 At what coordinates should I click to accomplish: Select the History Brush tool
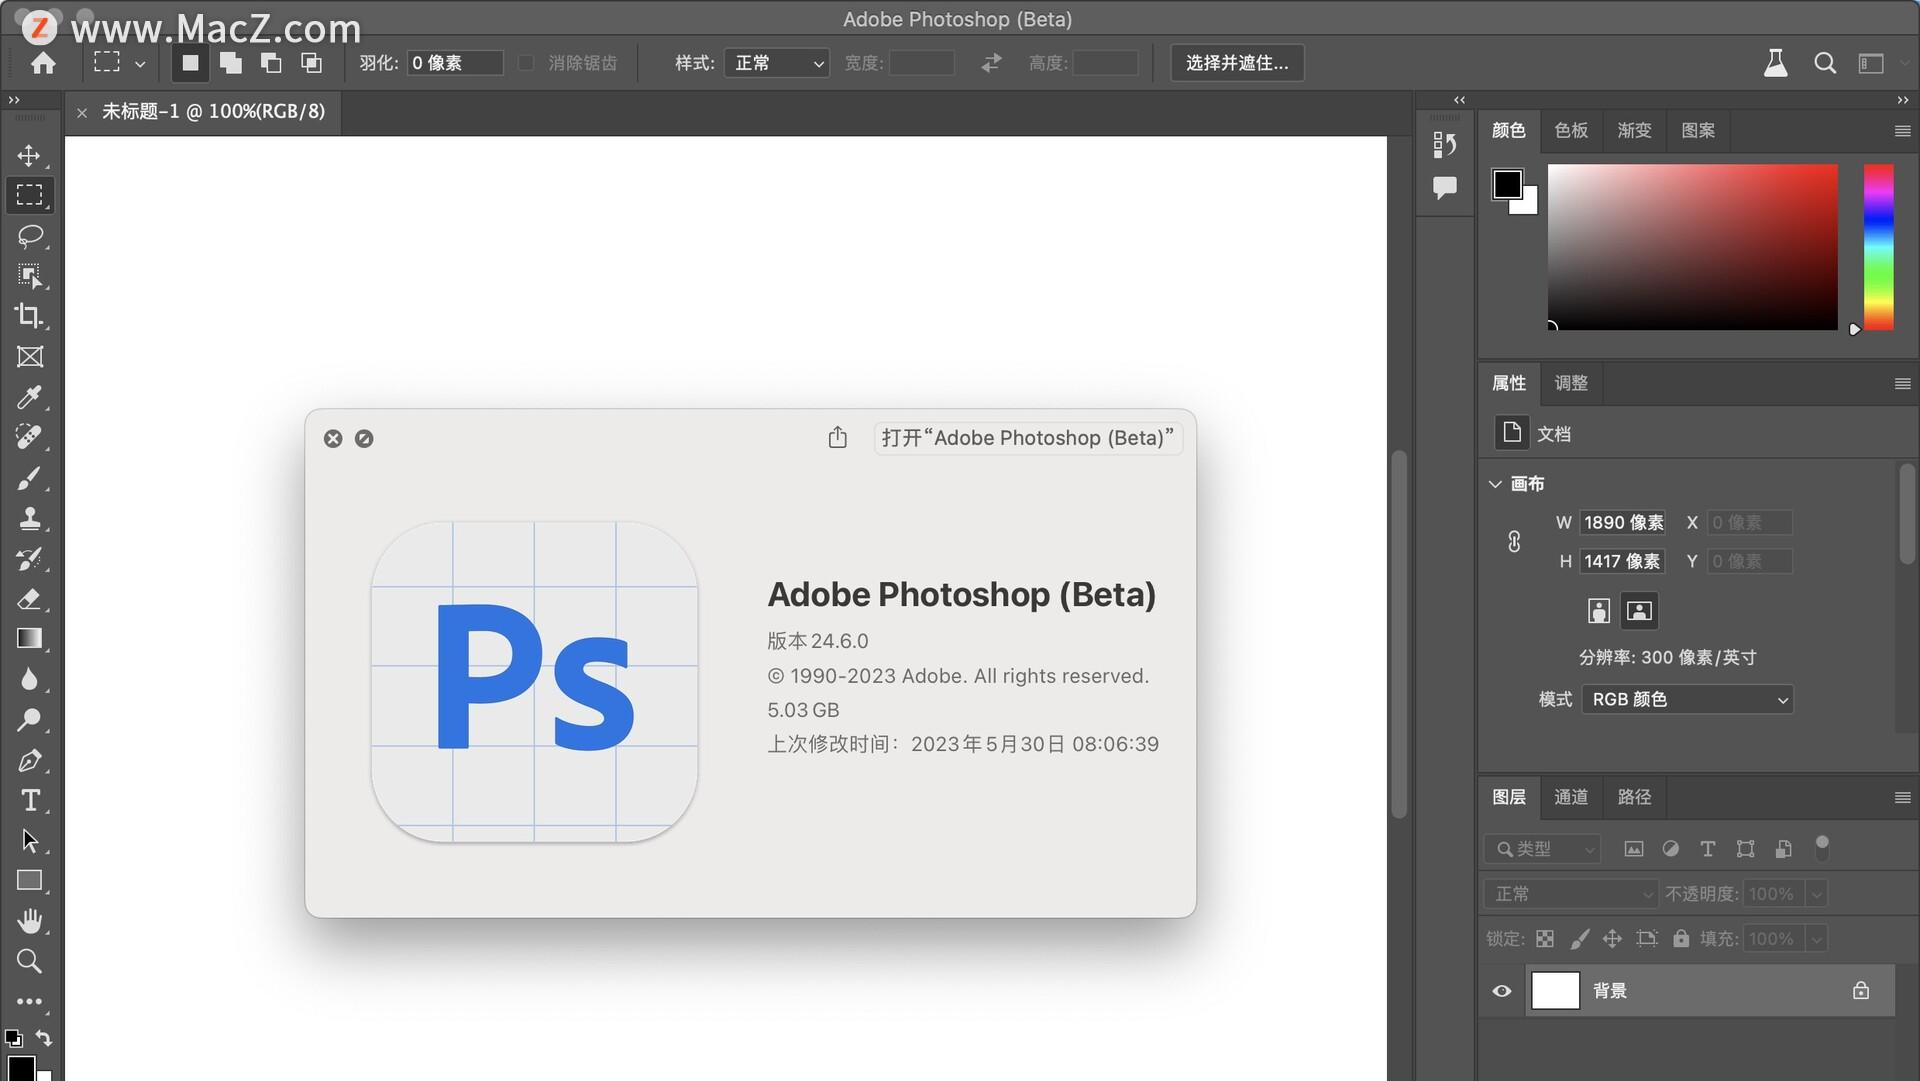[x=29, y=558]
